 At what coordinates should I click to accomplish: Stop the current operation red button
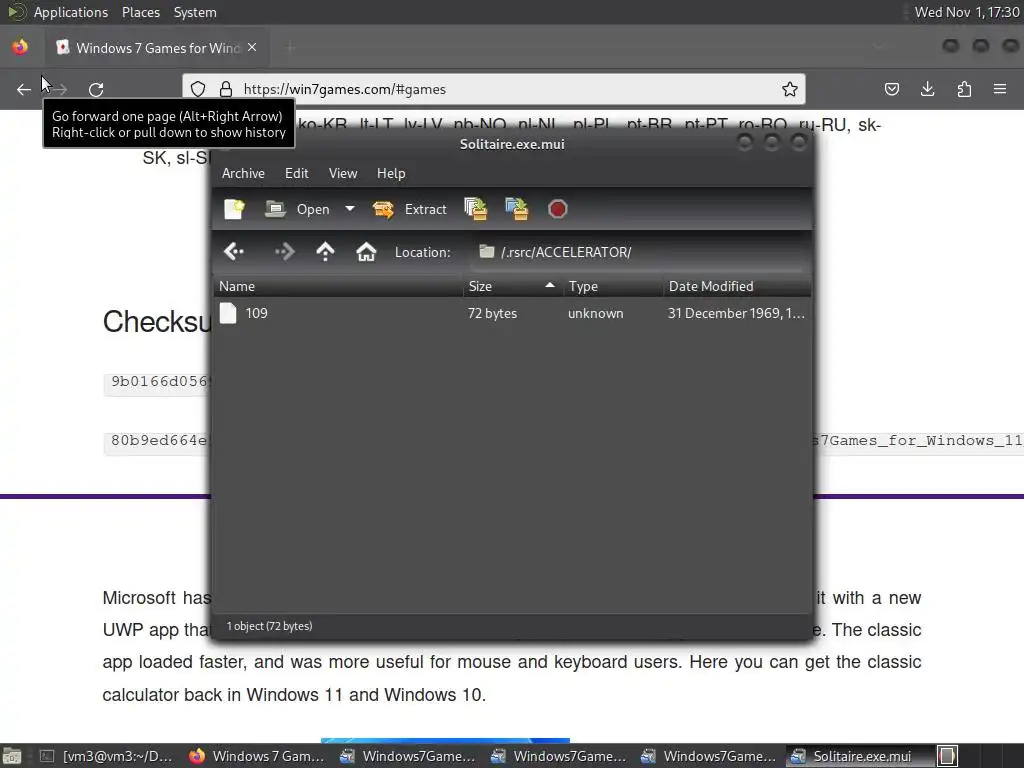[x=557, y=209]
